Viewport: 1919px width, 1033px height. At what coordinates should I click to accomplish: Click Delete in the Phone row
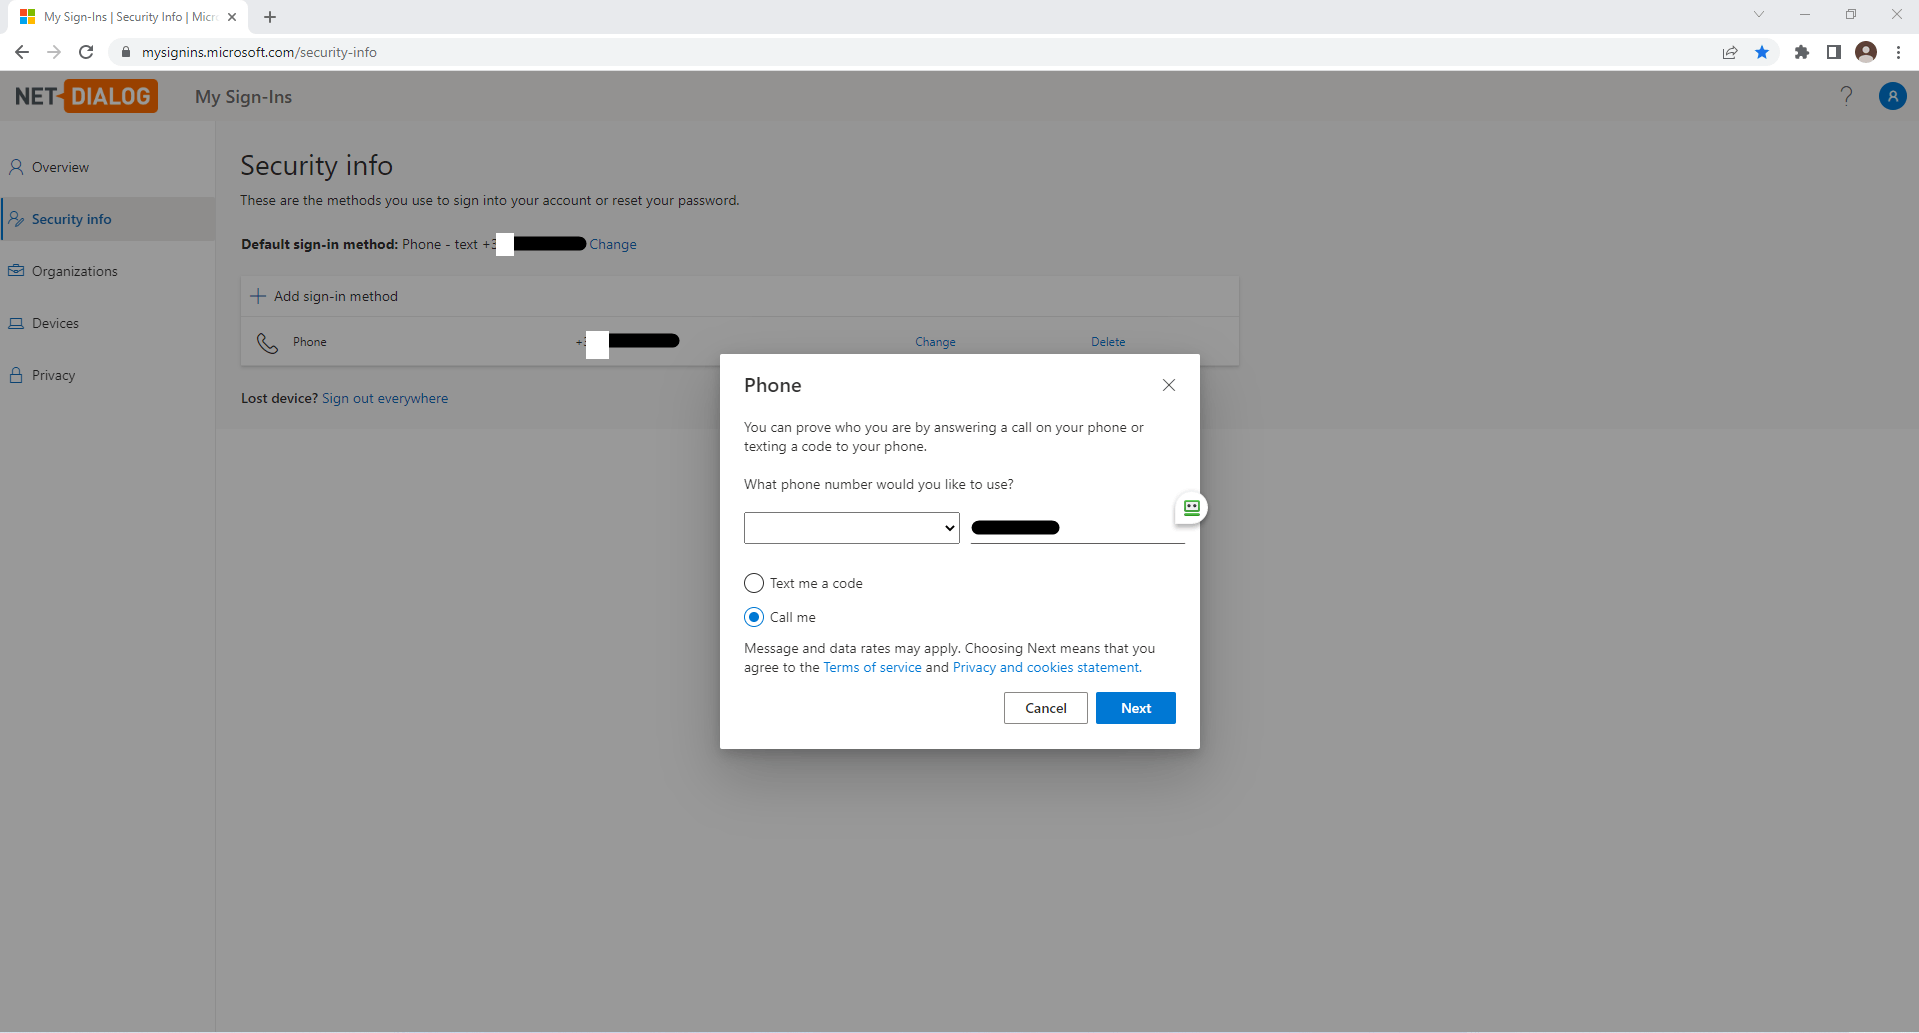1108,342
